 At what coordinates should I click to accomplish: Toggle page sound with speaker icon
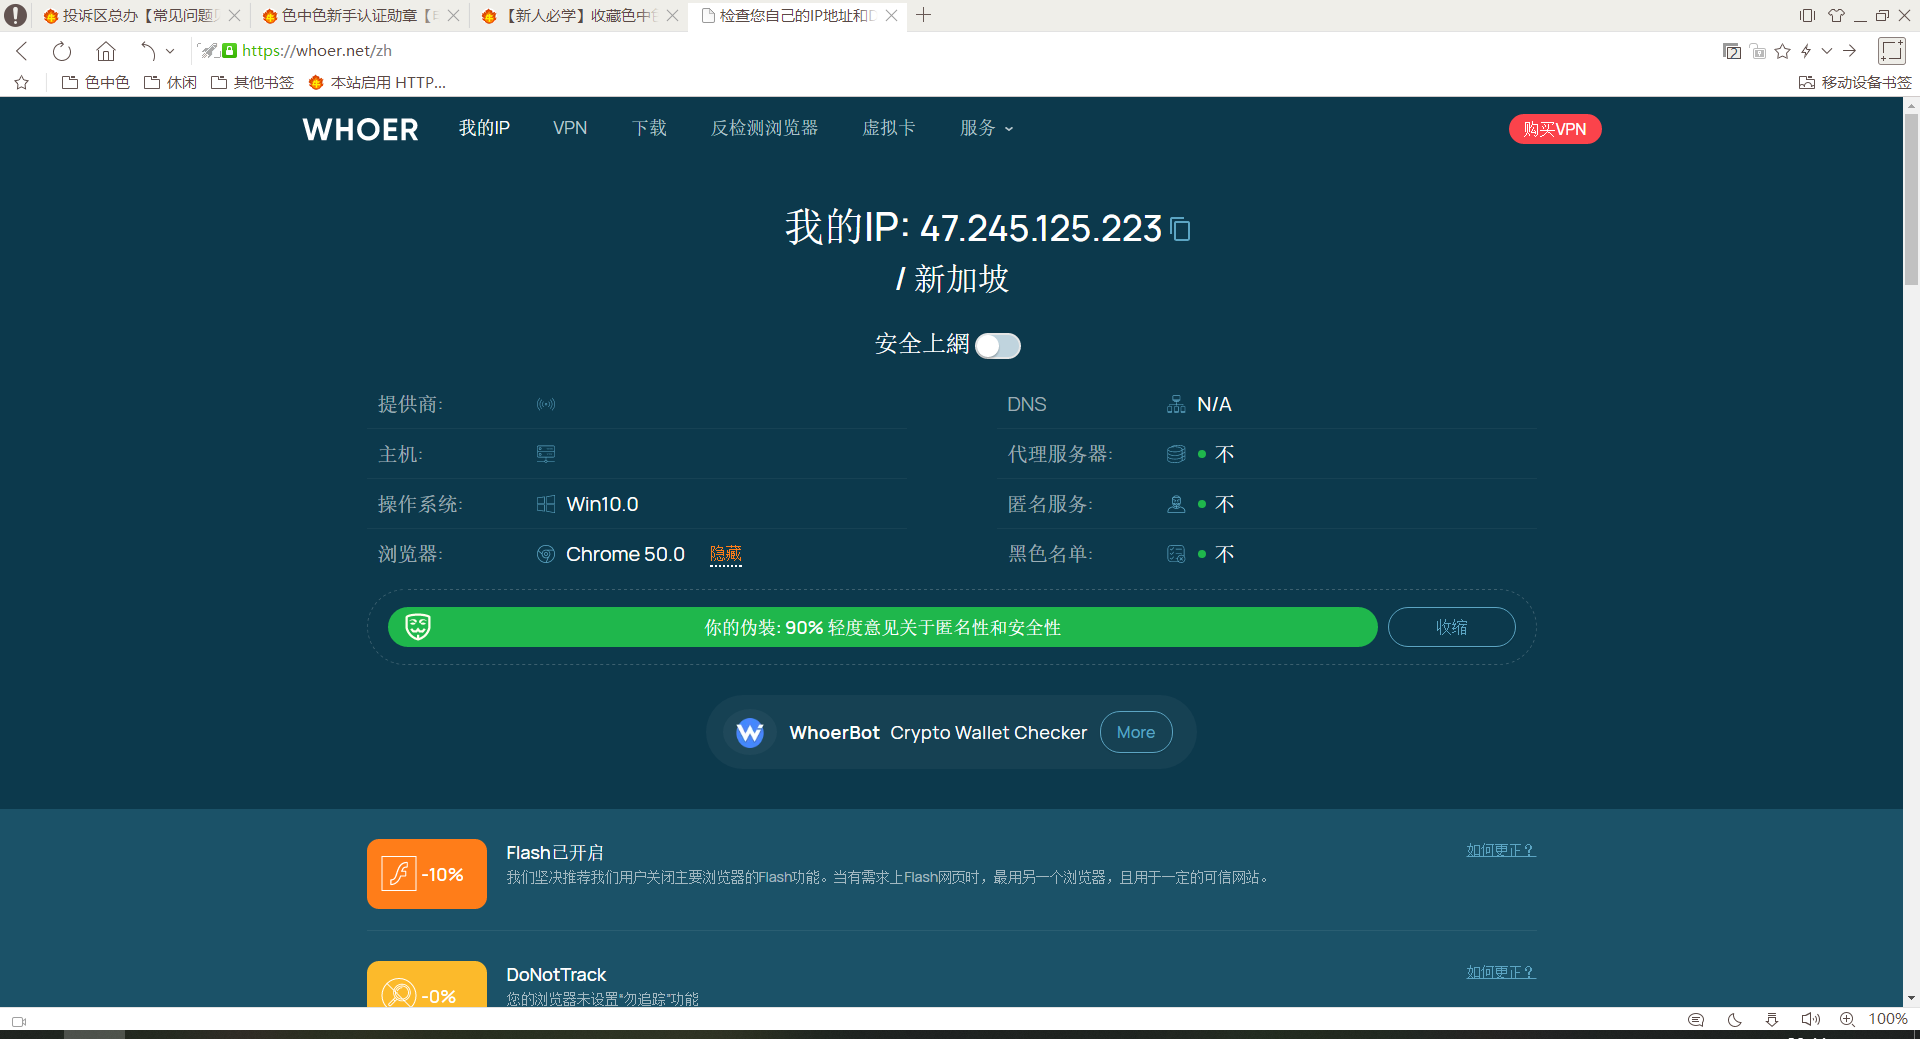point(1810,1019)
